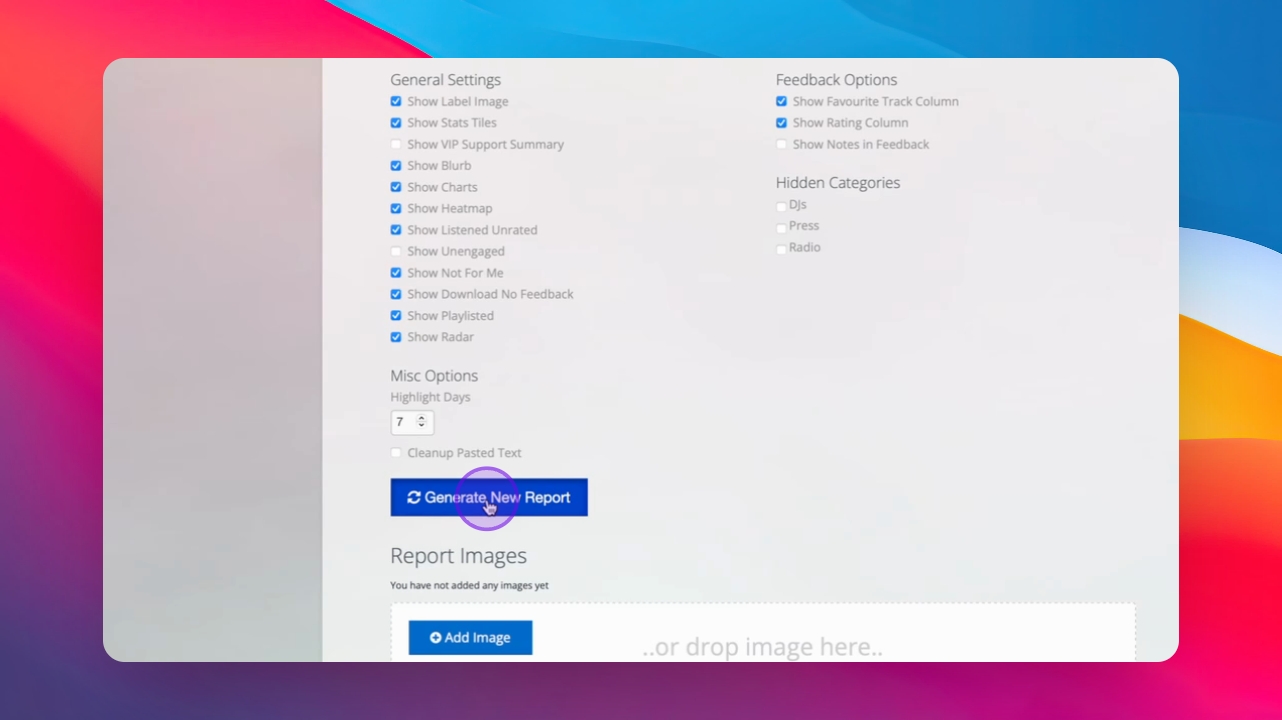Click the Generate New Report button
1282x720 pixels.
coord(489,497)
